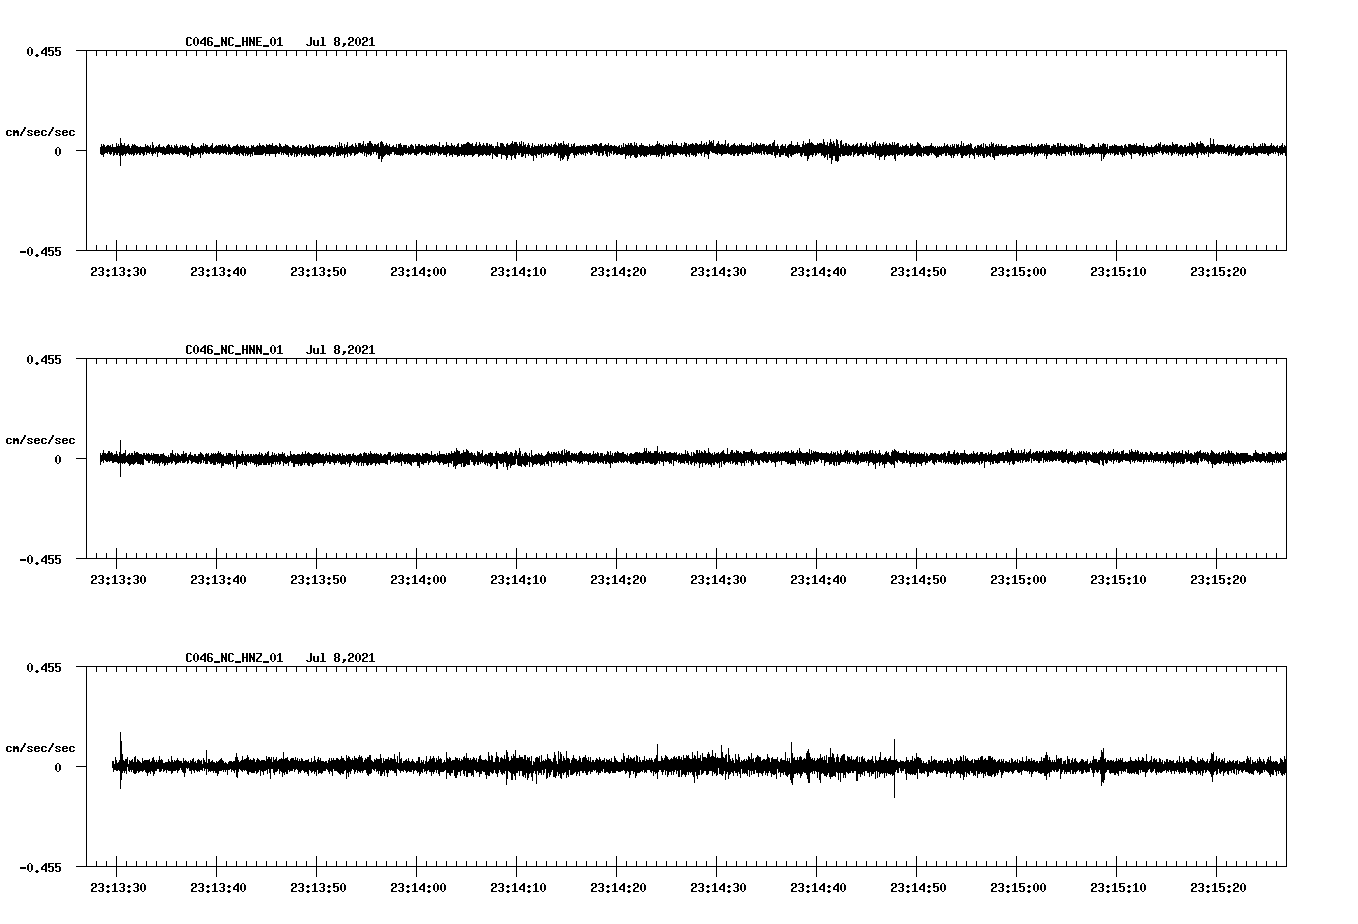Click the spike near 23:15:05 on HNZ trace
The image size is (1358, 924).
pos(1103,765)
